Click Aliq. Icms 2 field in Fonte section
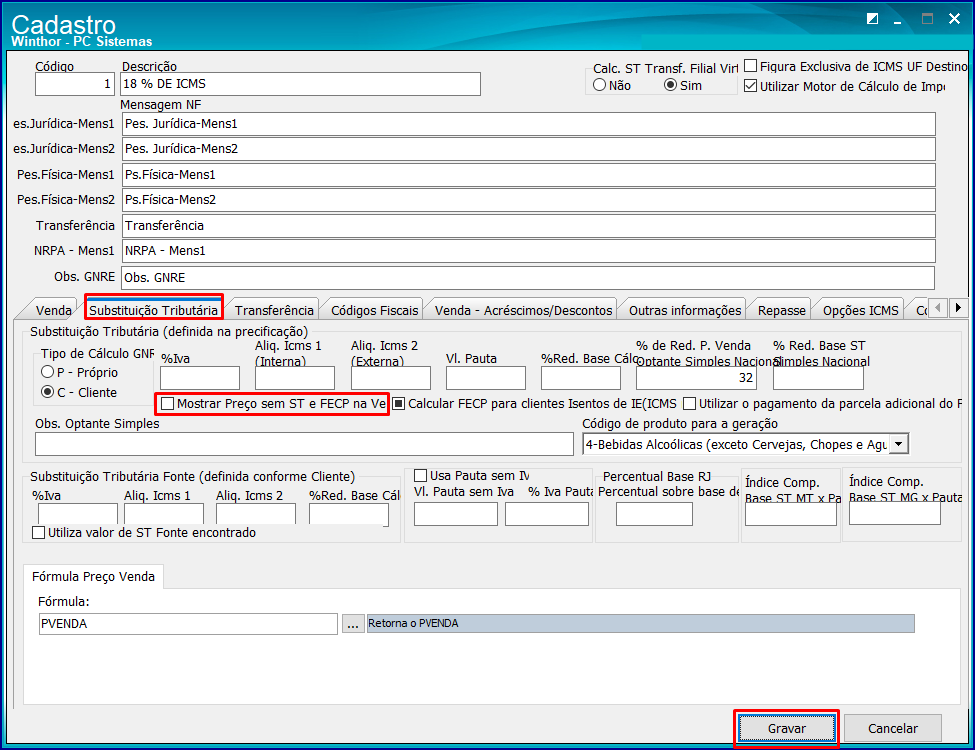 tap(256, 514)
